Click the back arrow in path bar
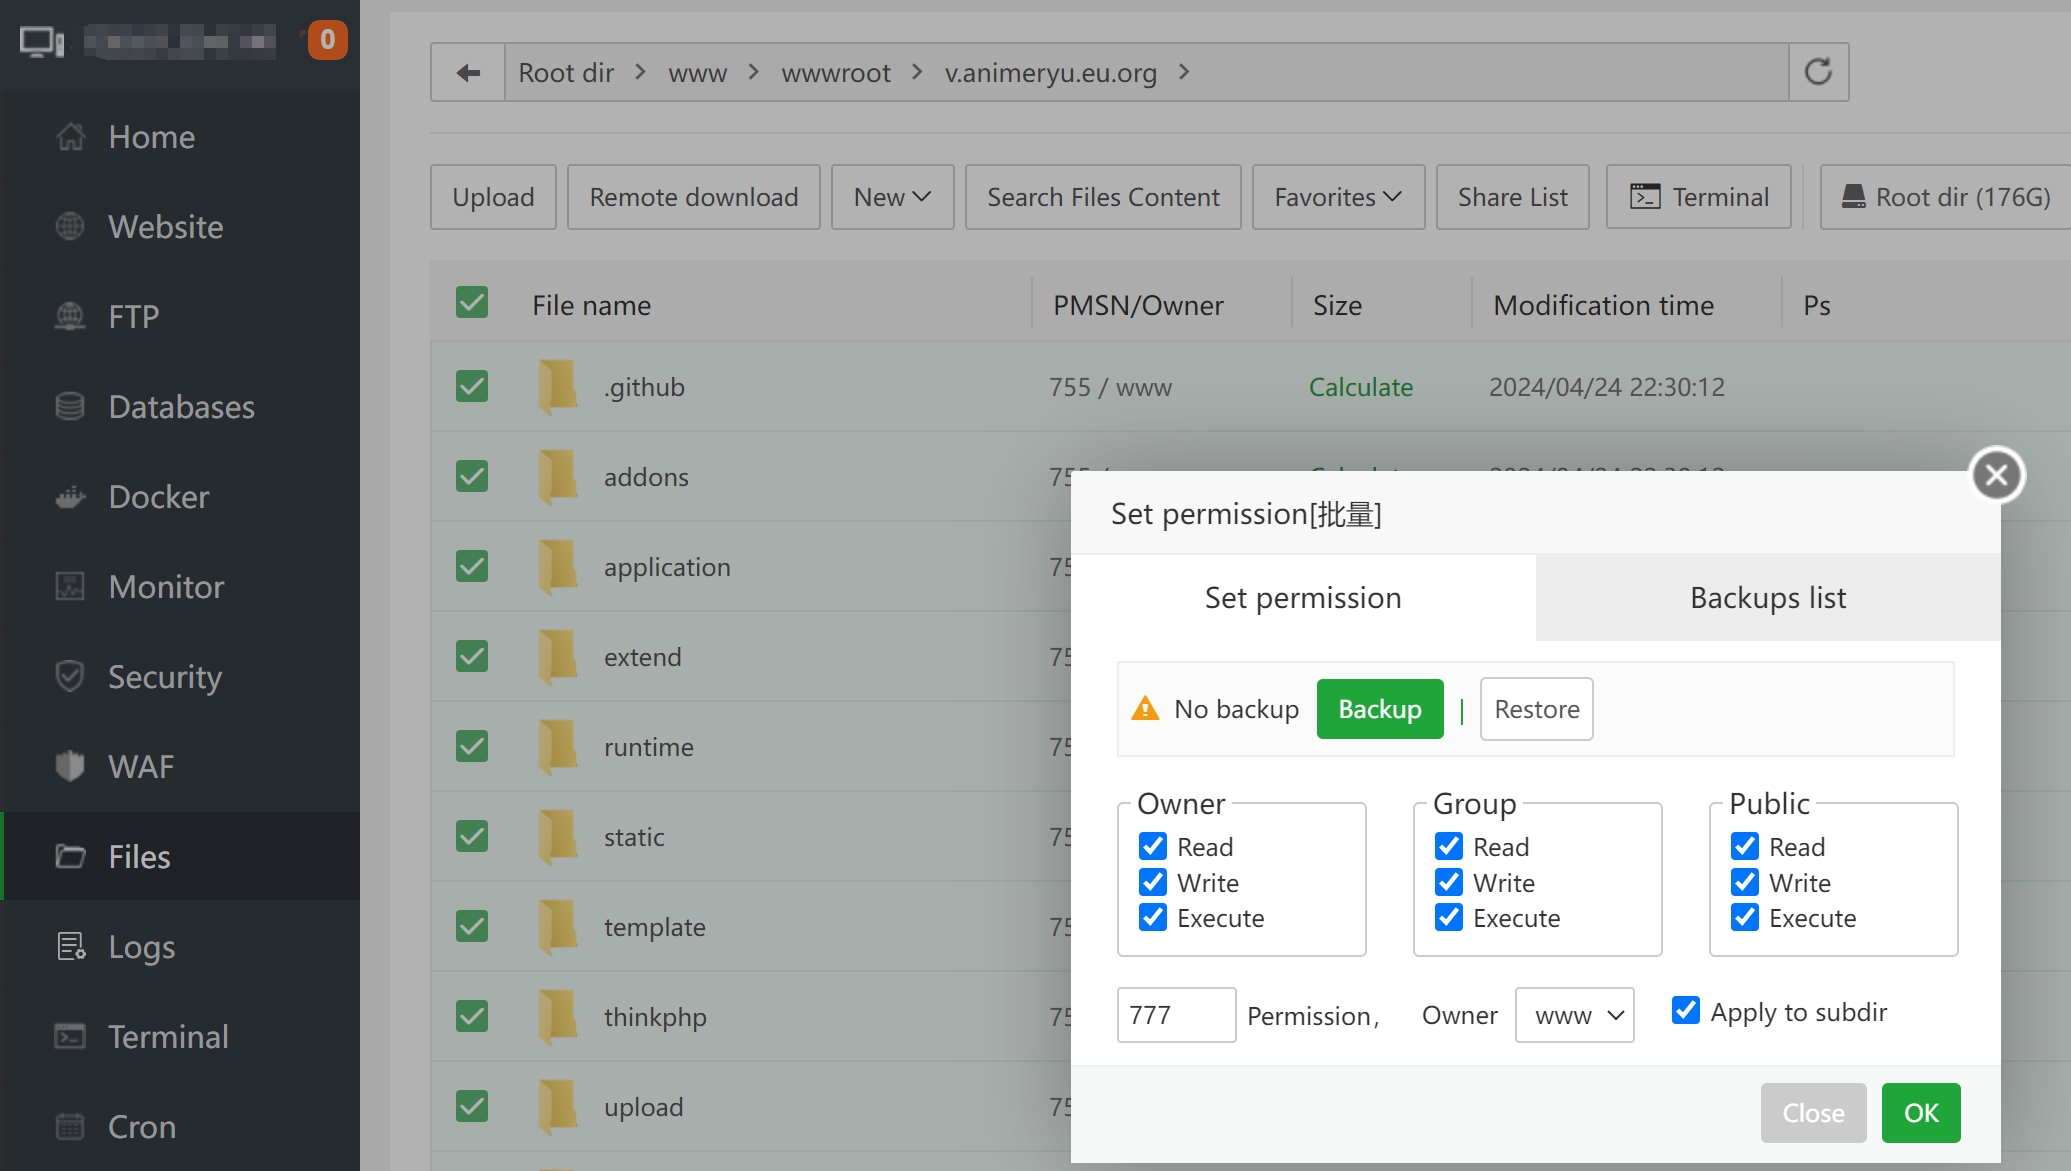 [x=468, y=72]
